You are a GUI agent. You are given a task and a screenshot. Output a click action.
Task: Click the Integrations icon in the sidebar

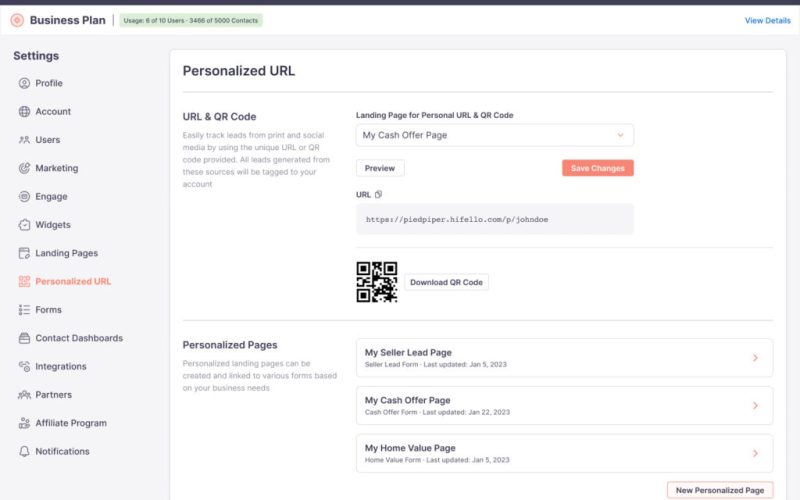(24, 367)
